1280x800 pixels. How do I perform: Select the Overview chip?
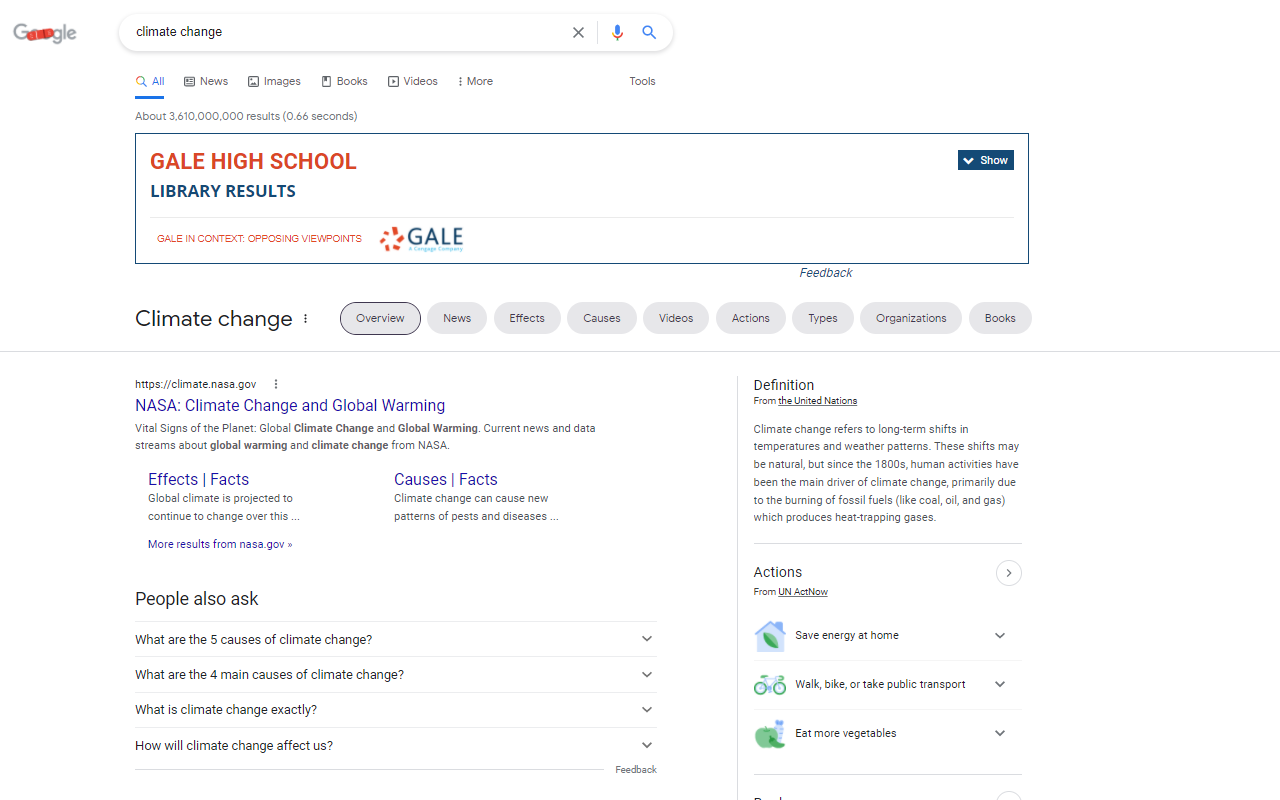tap(380, 319)
